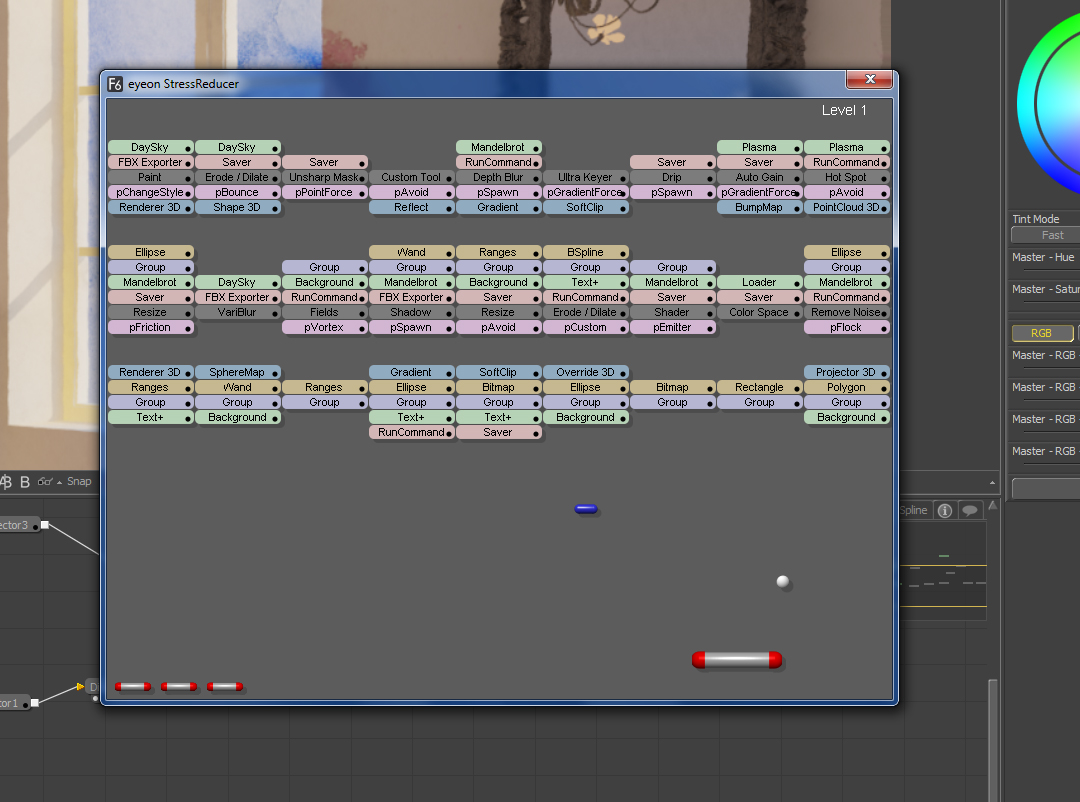Open the comments speech bubble tab

(x=970, y=511)
